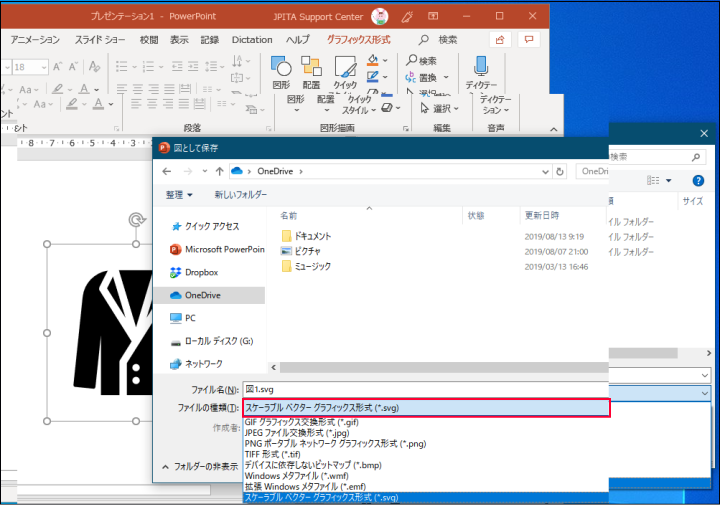
Task: Switch to the Dictation ribbon tab
Action: 252,40
